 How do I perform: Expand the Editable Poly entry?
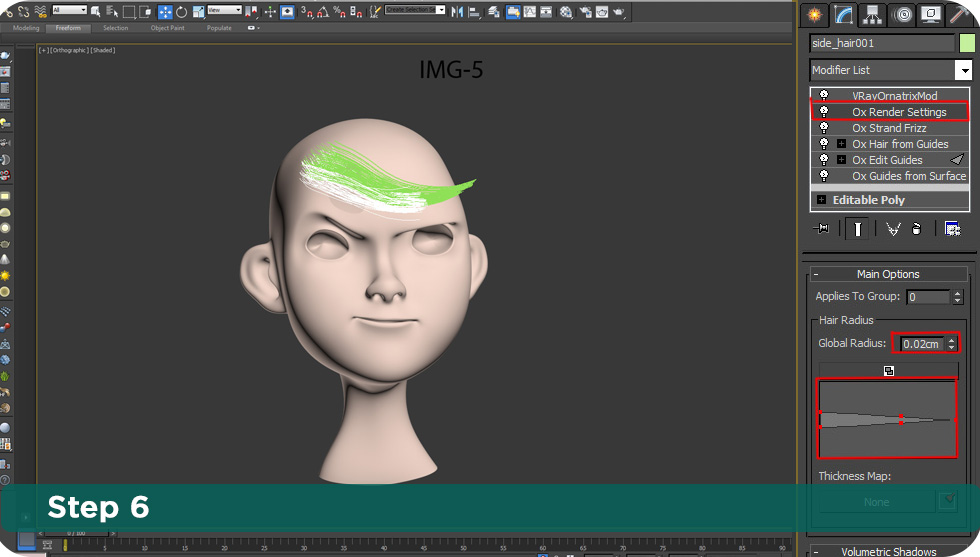point(822,200)
